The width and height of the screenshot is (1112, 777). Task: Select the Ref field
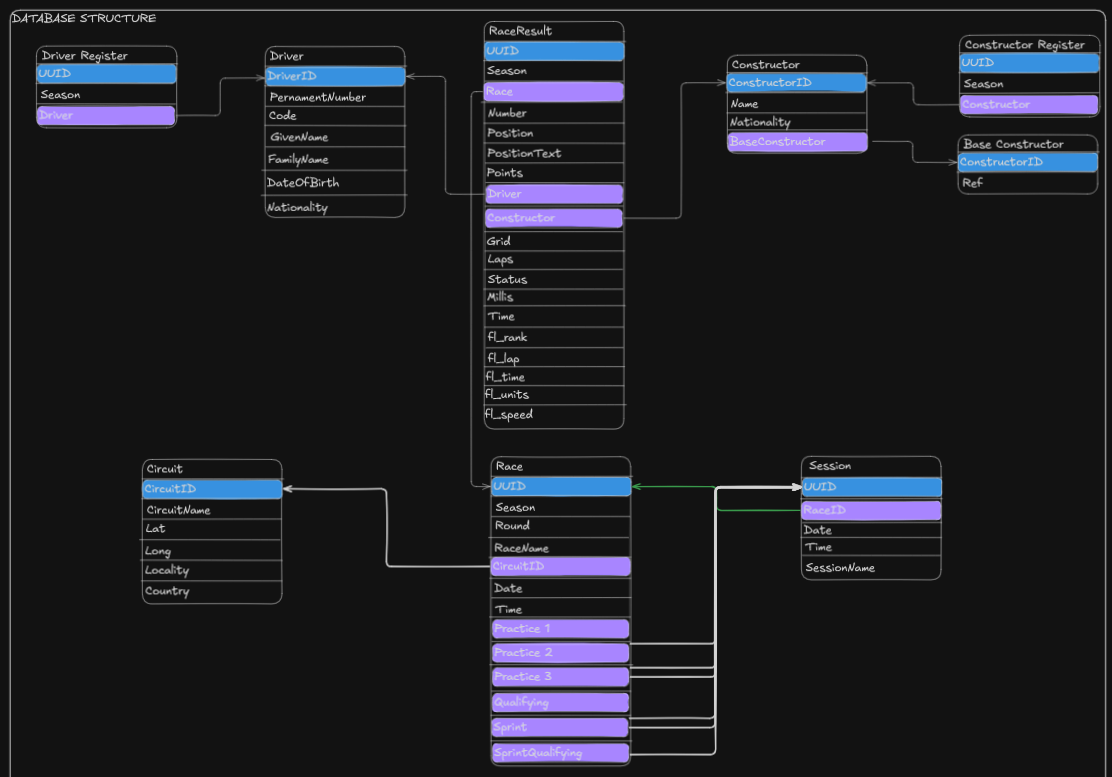[x=1028, y=183]
